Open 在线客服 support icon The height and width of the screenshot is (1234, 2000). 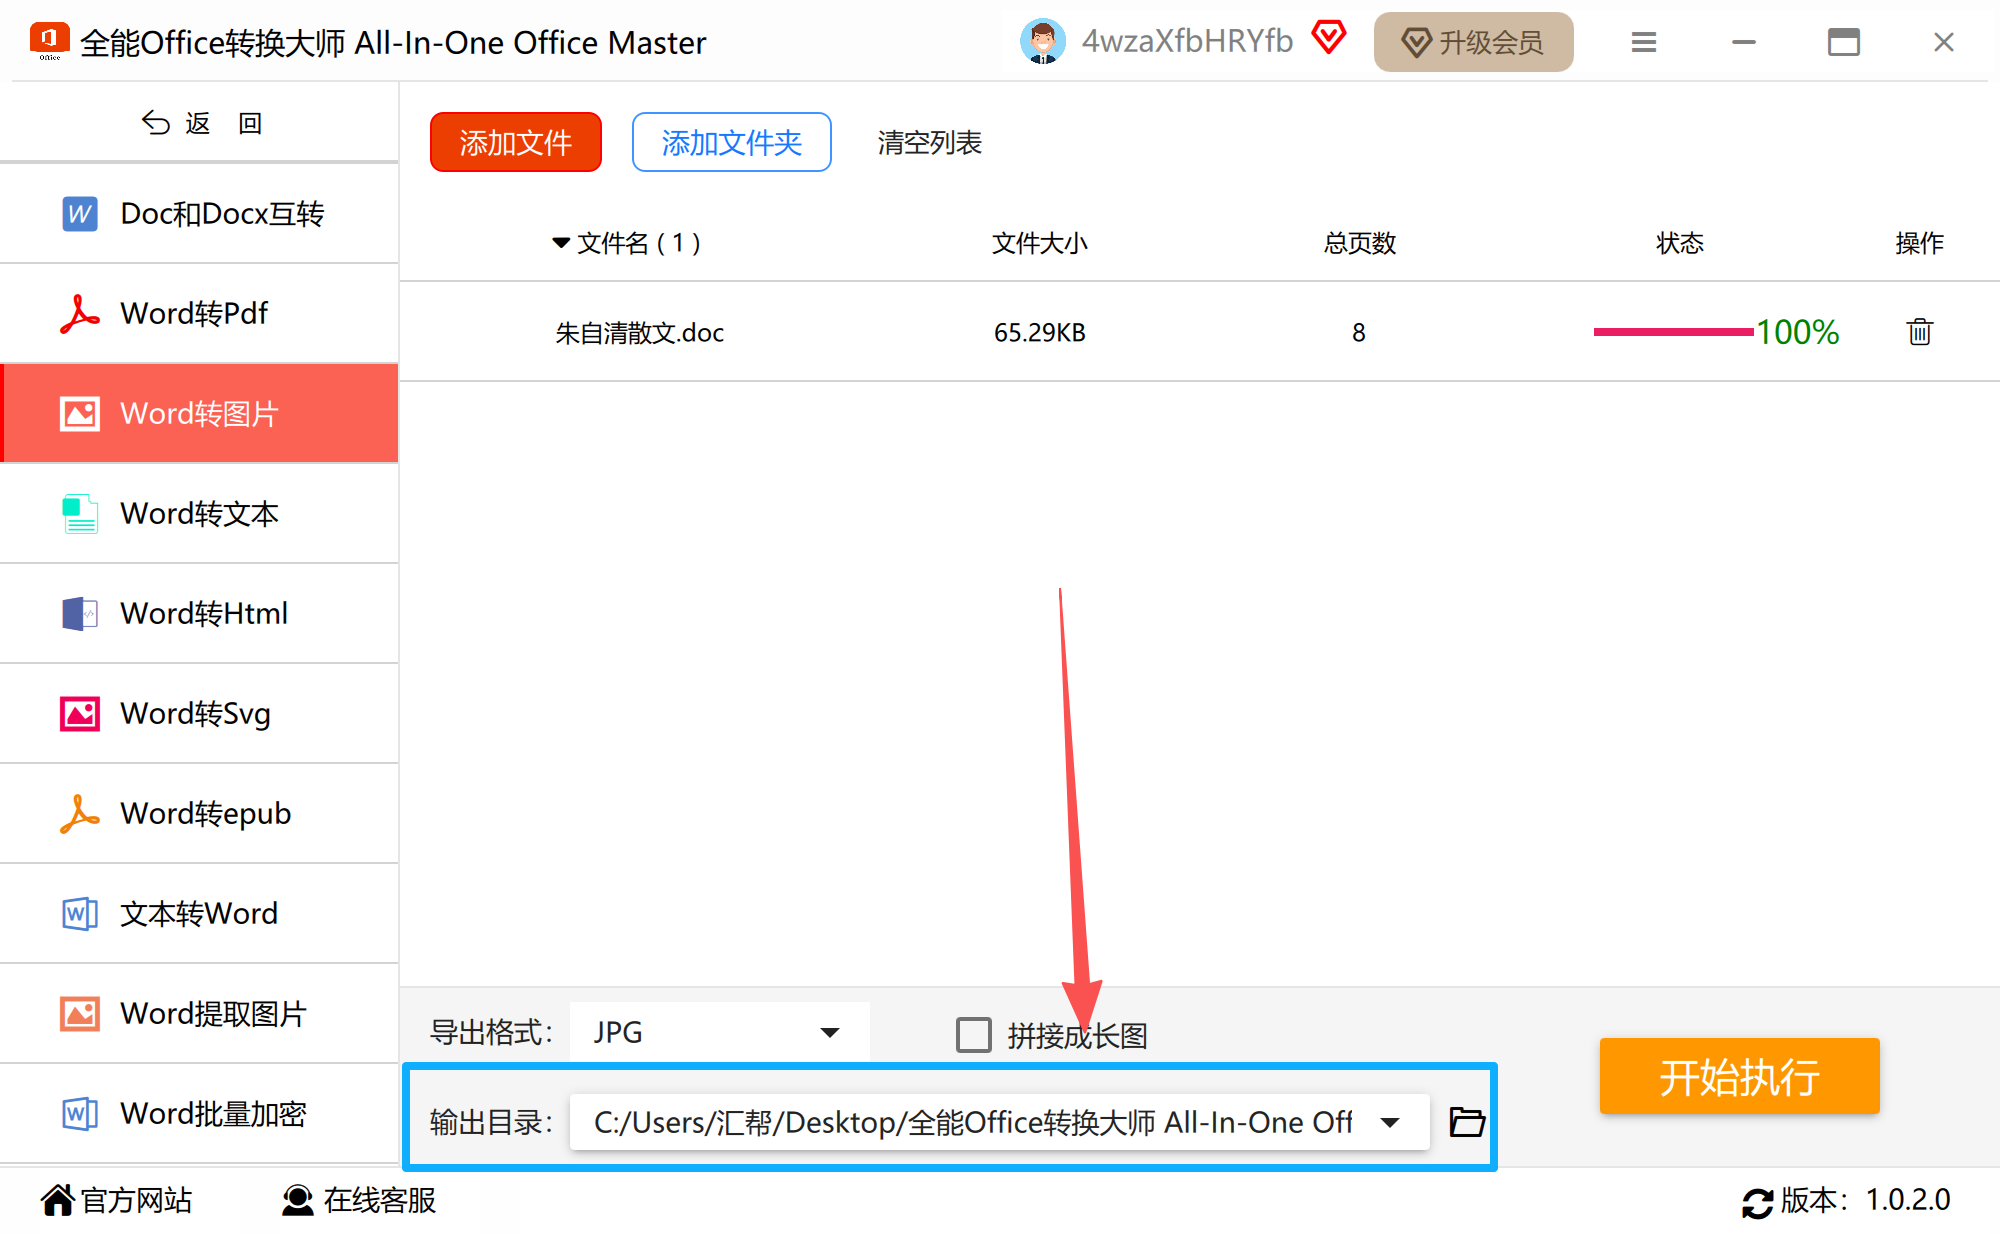(297, 1200)
